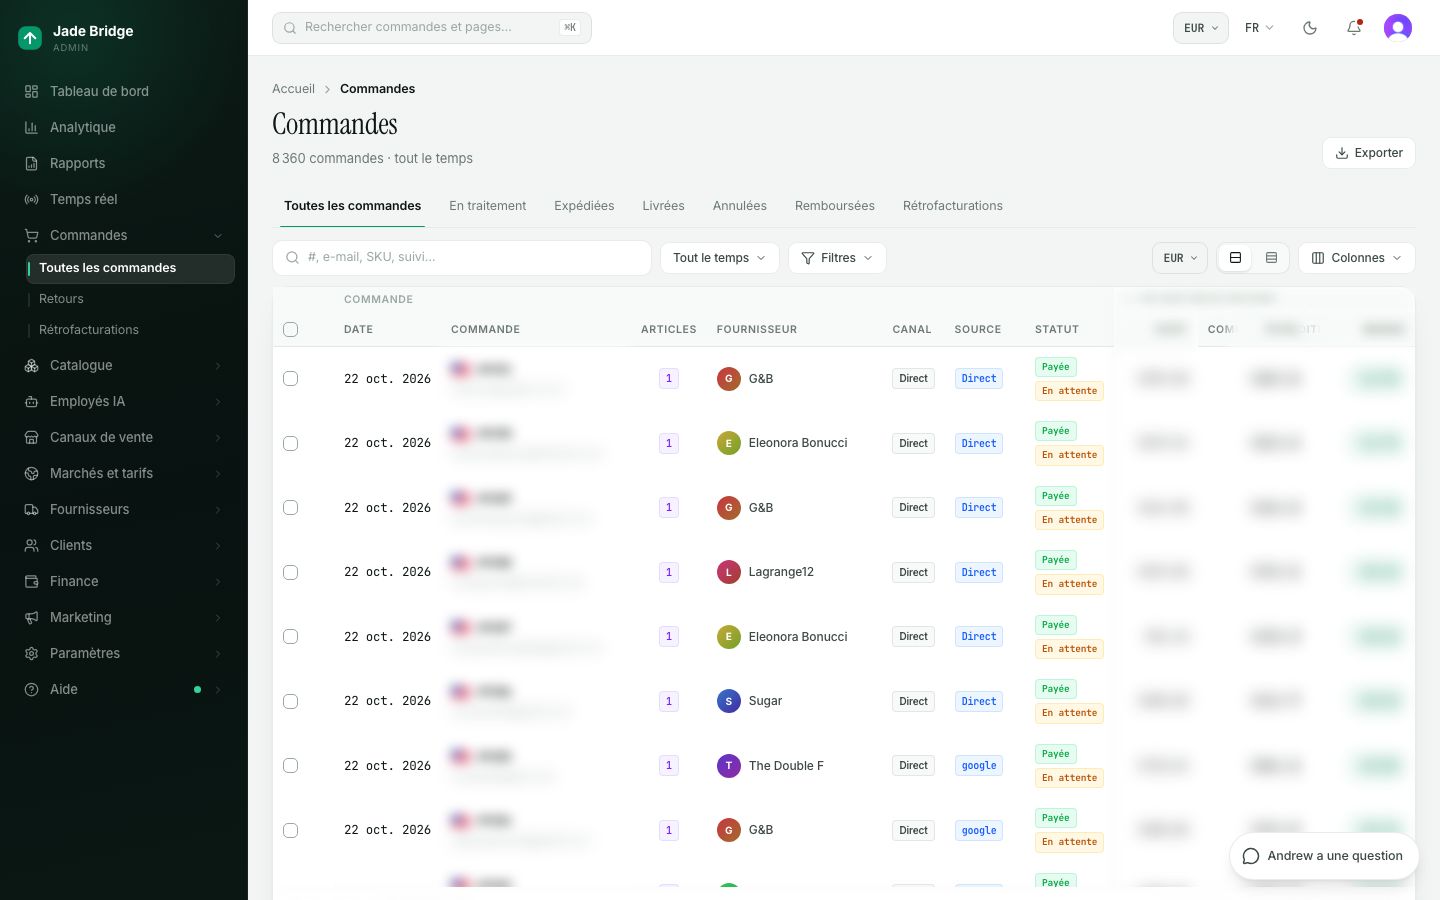Expand Catalogue menu in sidebar
1440x900 pixels.
pos(124,365)
